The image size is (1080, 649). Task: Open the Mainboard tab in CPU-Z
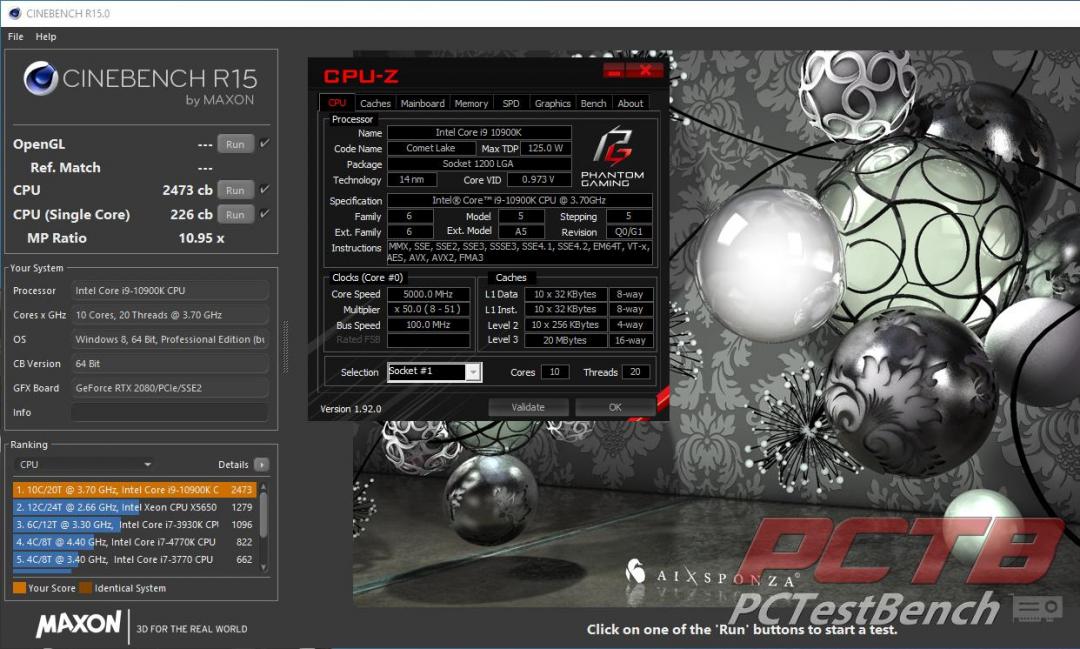(x=423, y=103)
